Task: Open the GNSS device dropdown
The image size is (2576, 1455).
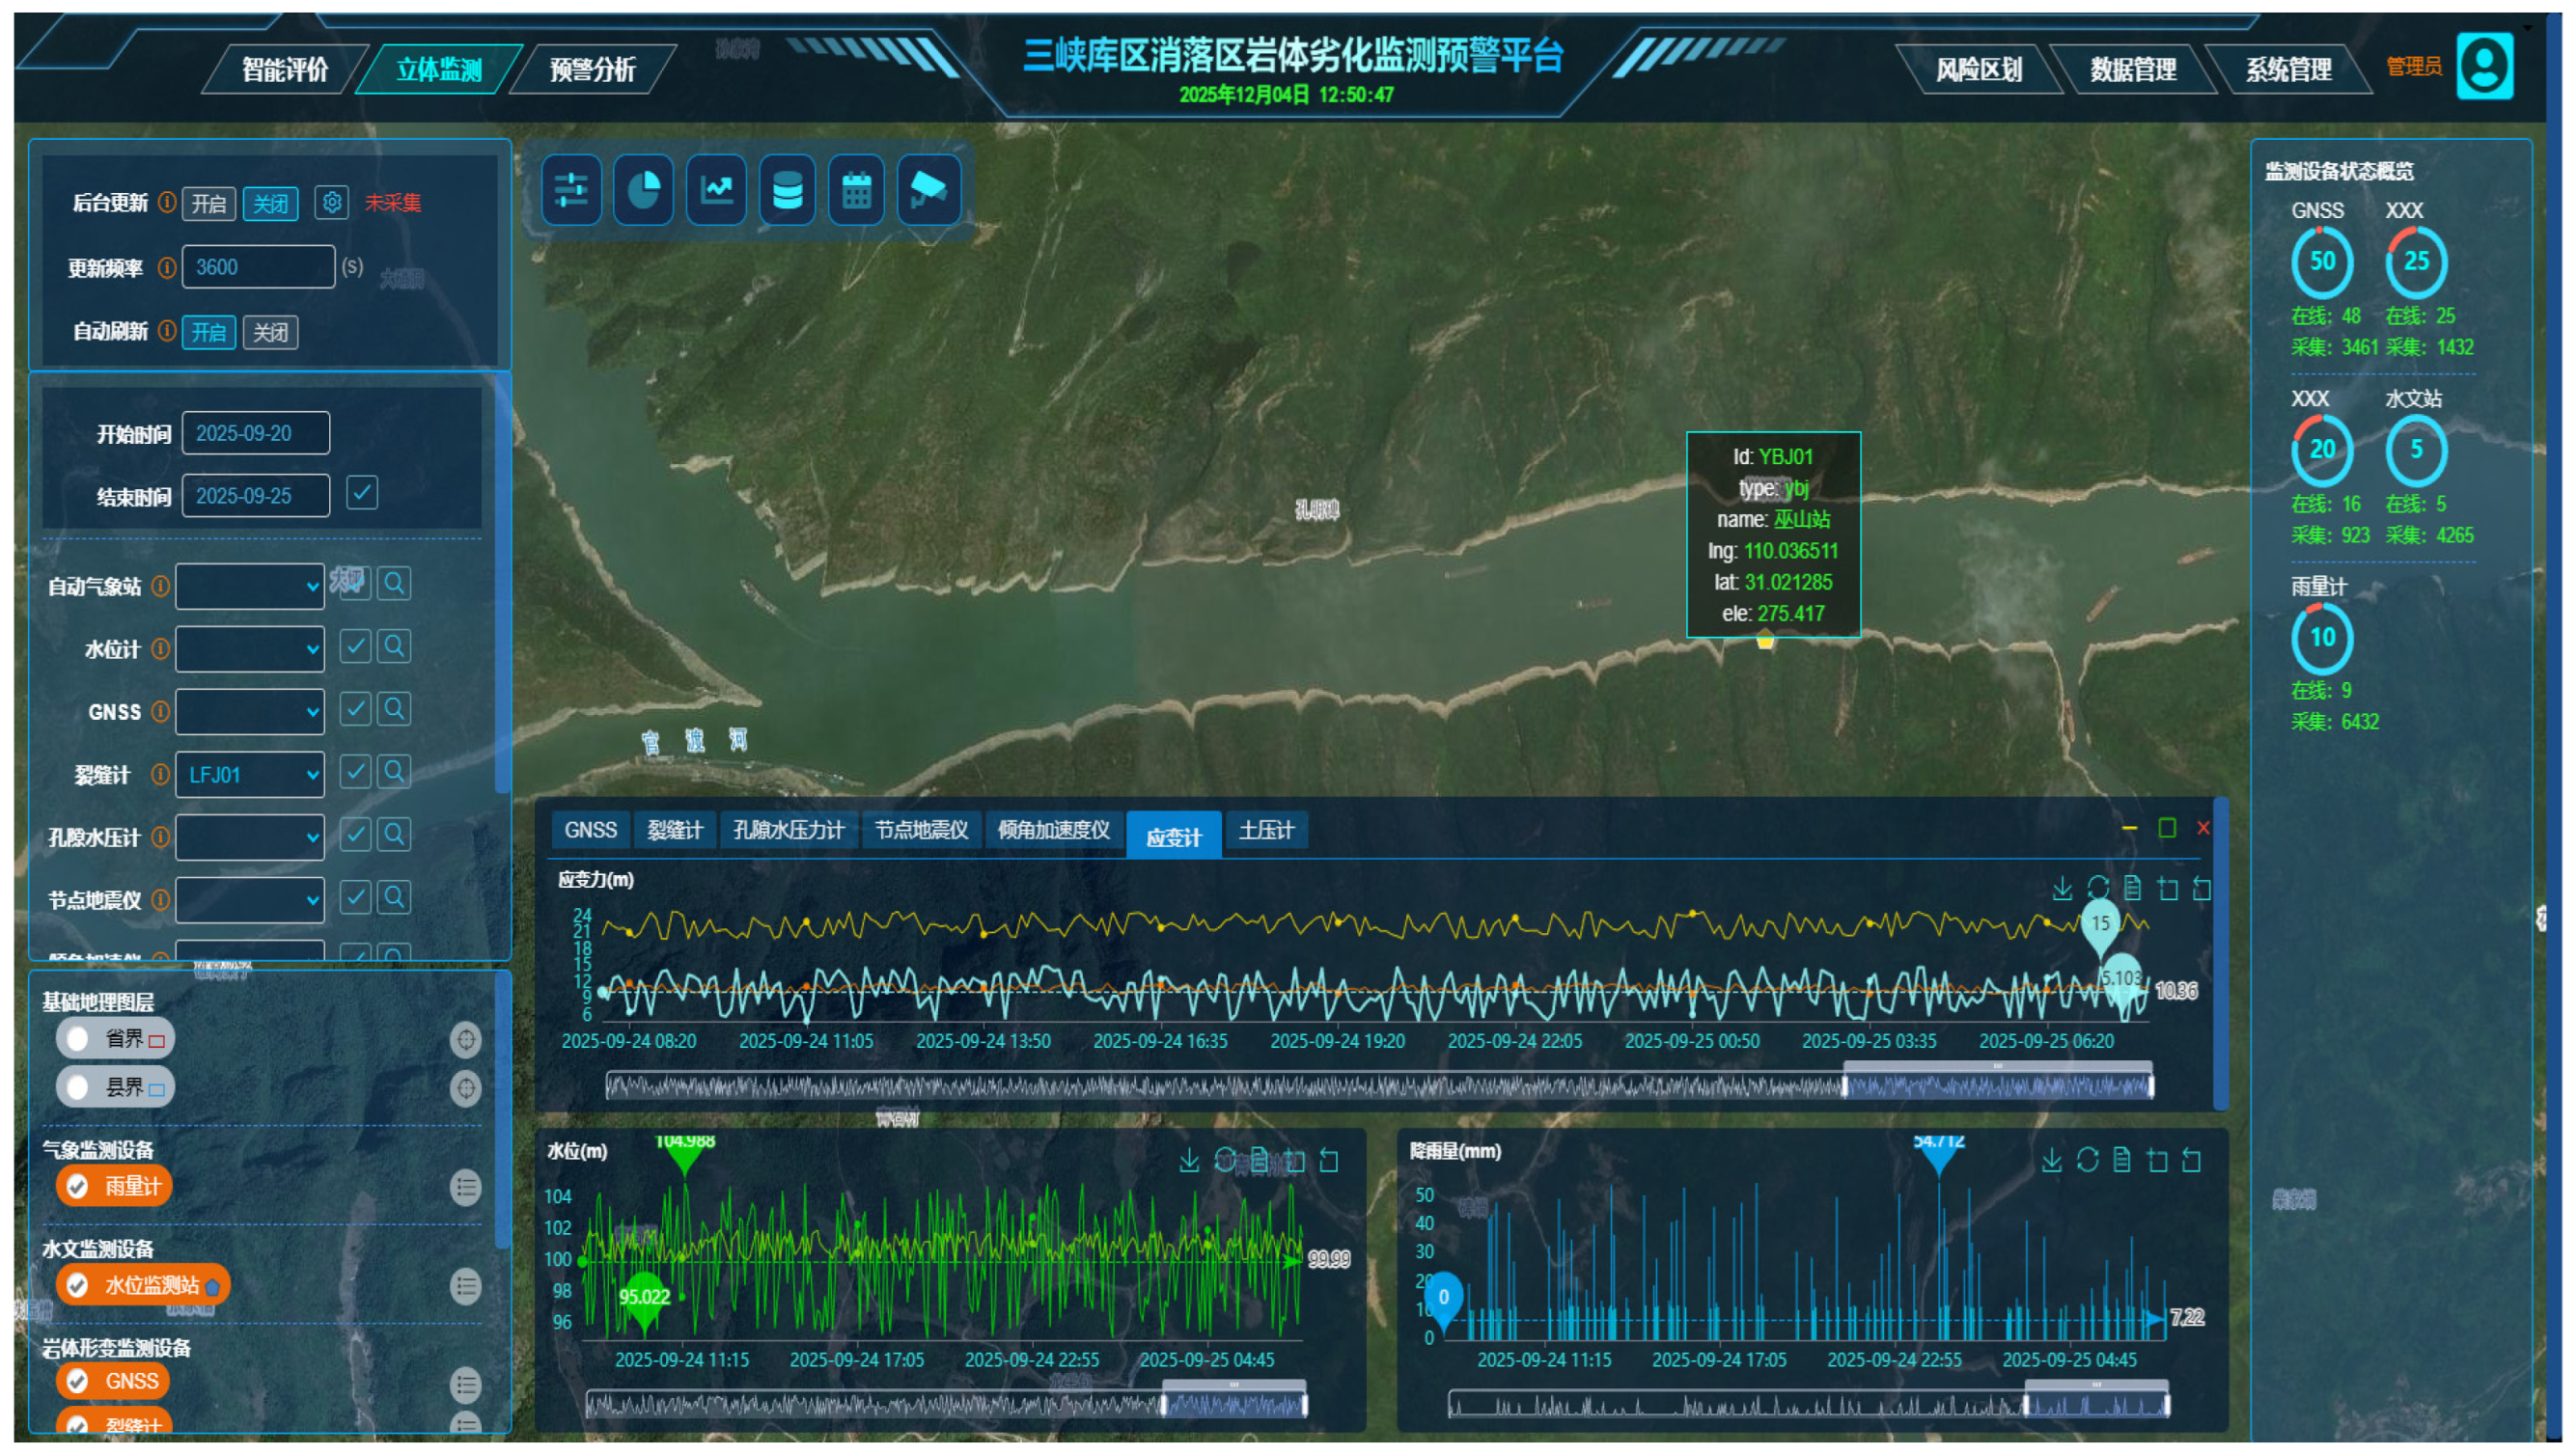Action: [250, 712]
